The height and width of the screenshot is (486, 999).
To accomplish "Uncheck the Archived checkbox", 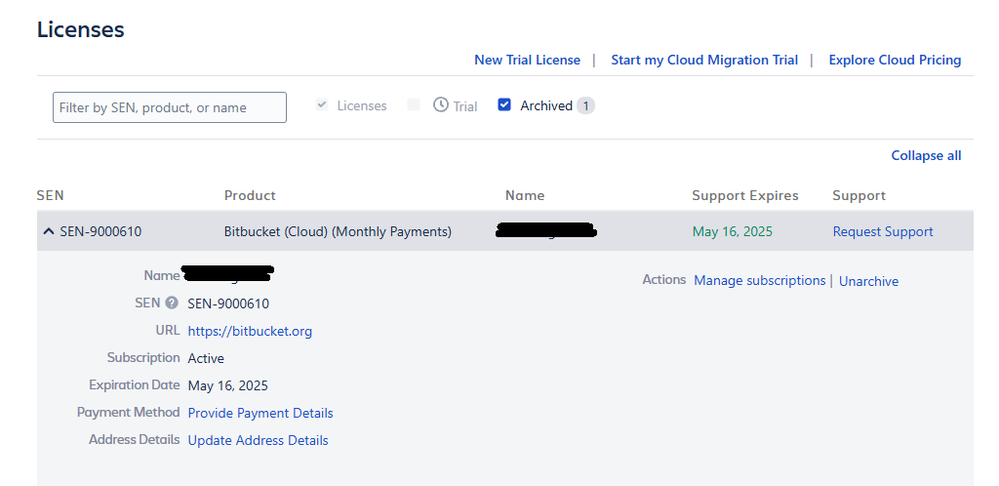I will tap(504, 105).
